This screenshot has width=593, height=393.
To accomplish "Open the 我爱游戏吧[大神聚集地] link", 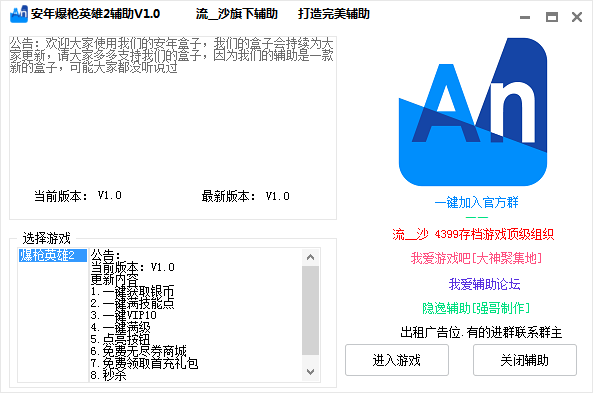I will [477, 258].
